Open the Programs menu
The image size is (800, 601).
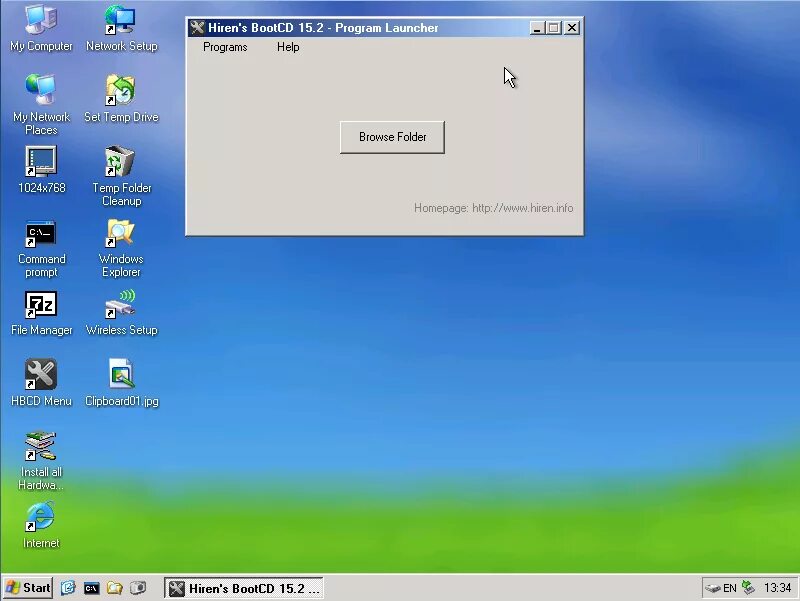coord(225,47)
